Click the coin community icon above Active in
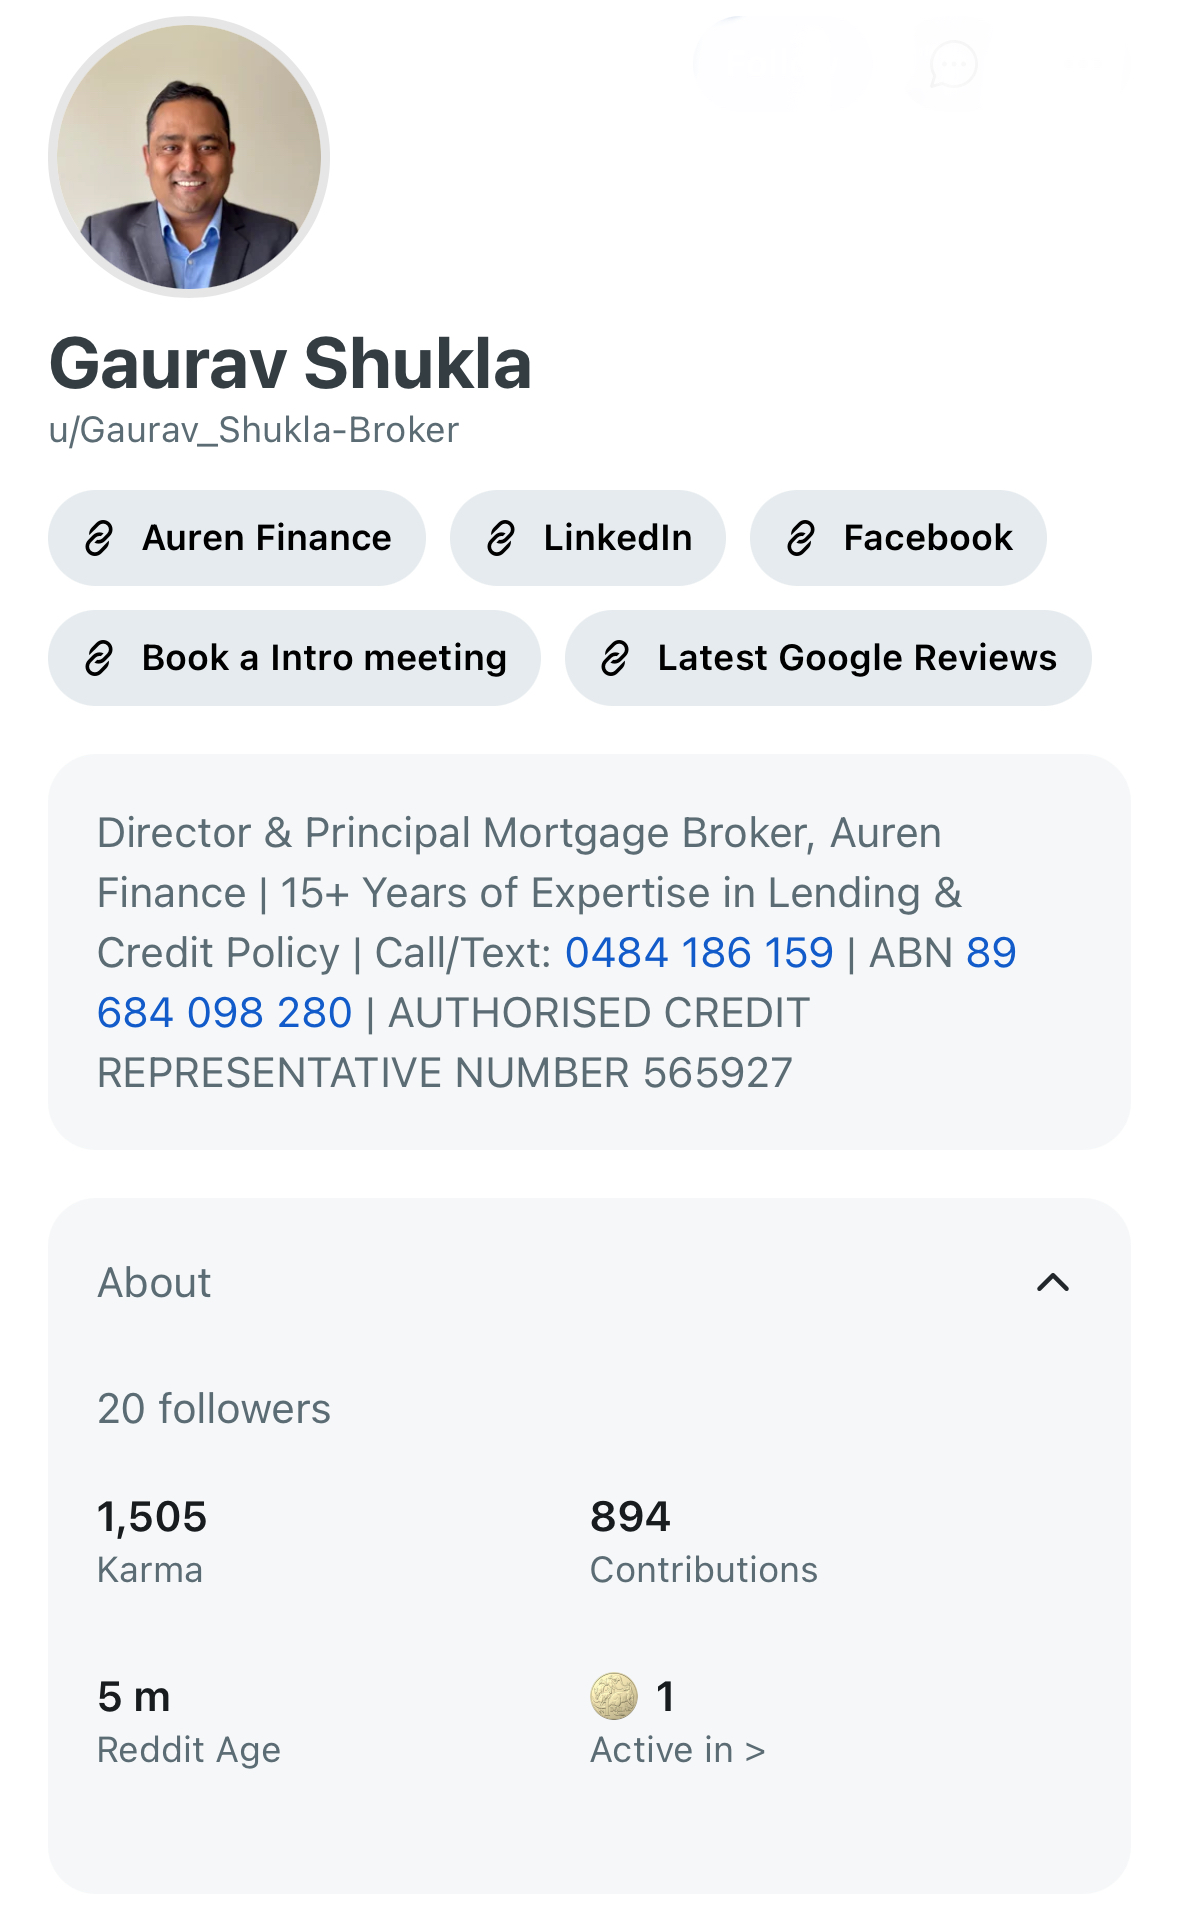The image size is (1179, 1921). point(614,1696)
